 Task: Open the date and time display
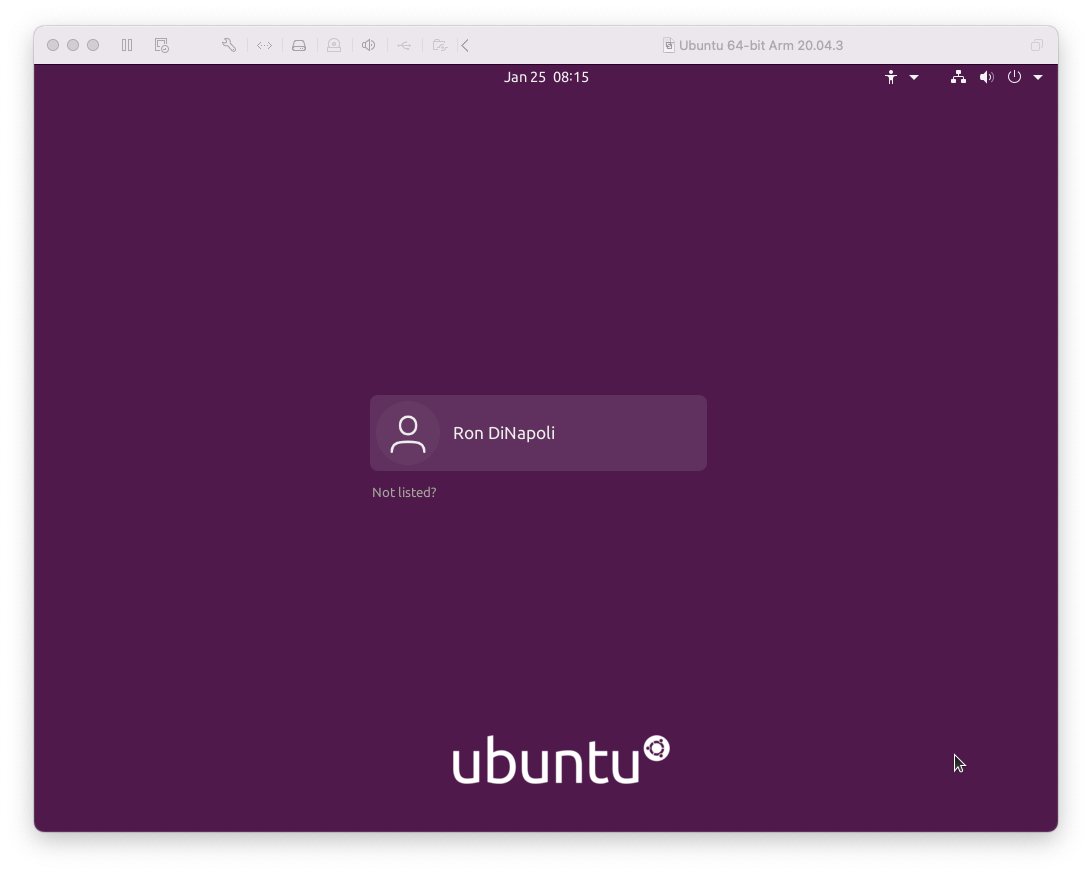546,77
